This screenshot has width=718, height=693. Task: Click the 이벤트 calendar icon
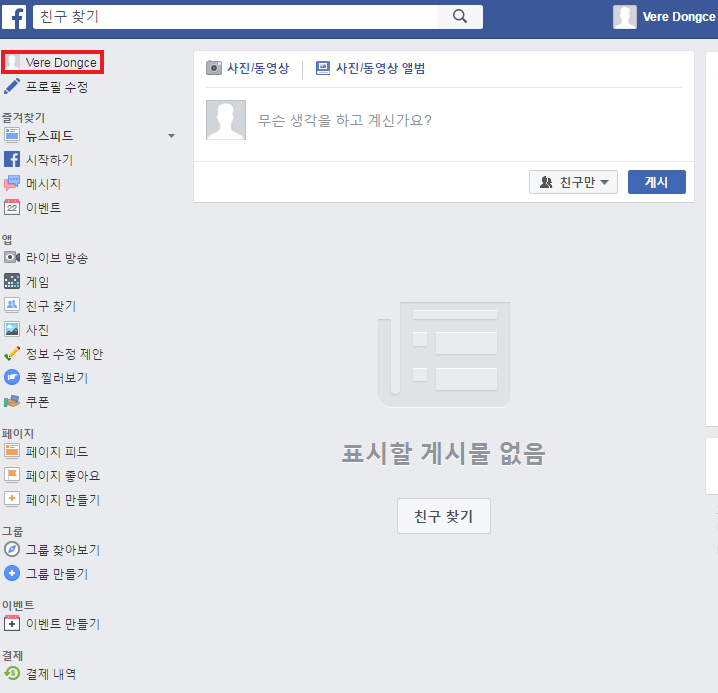pos(12,207)
